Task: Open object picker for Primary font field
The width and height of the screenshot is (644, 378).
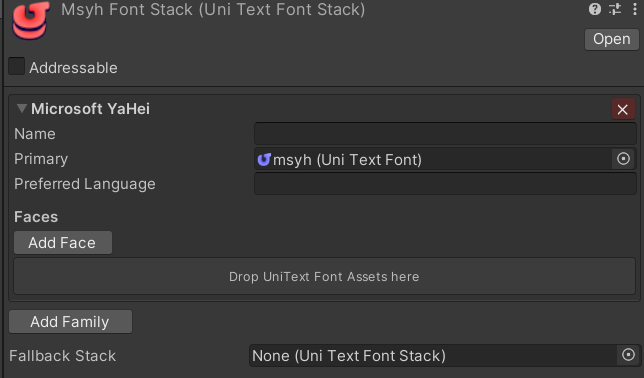Action: [x=623, y=159]
